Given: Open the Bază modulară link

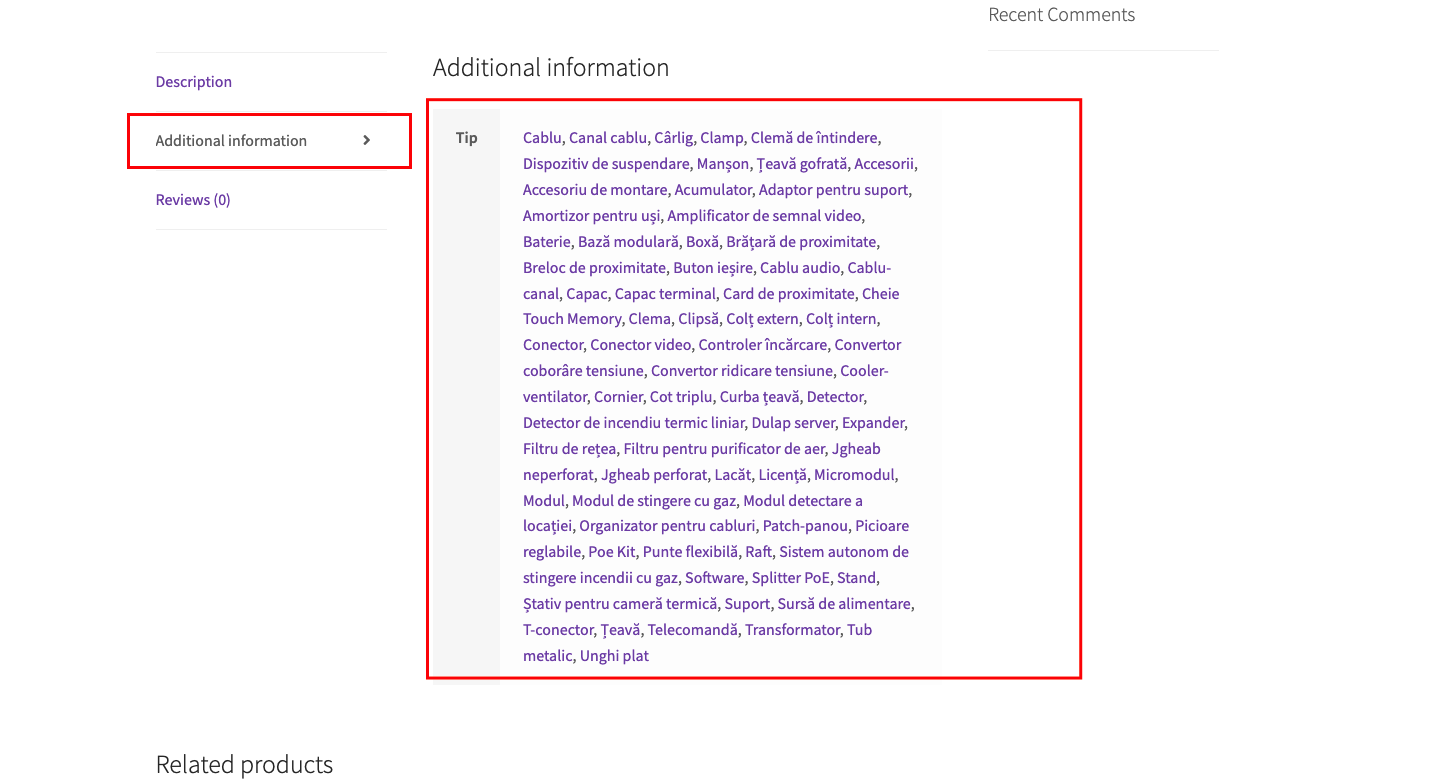Looking at the screenshot, I should 628,242.
